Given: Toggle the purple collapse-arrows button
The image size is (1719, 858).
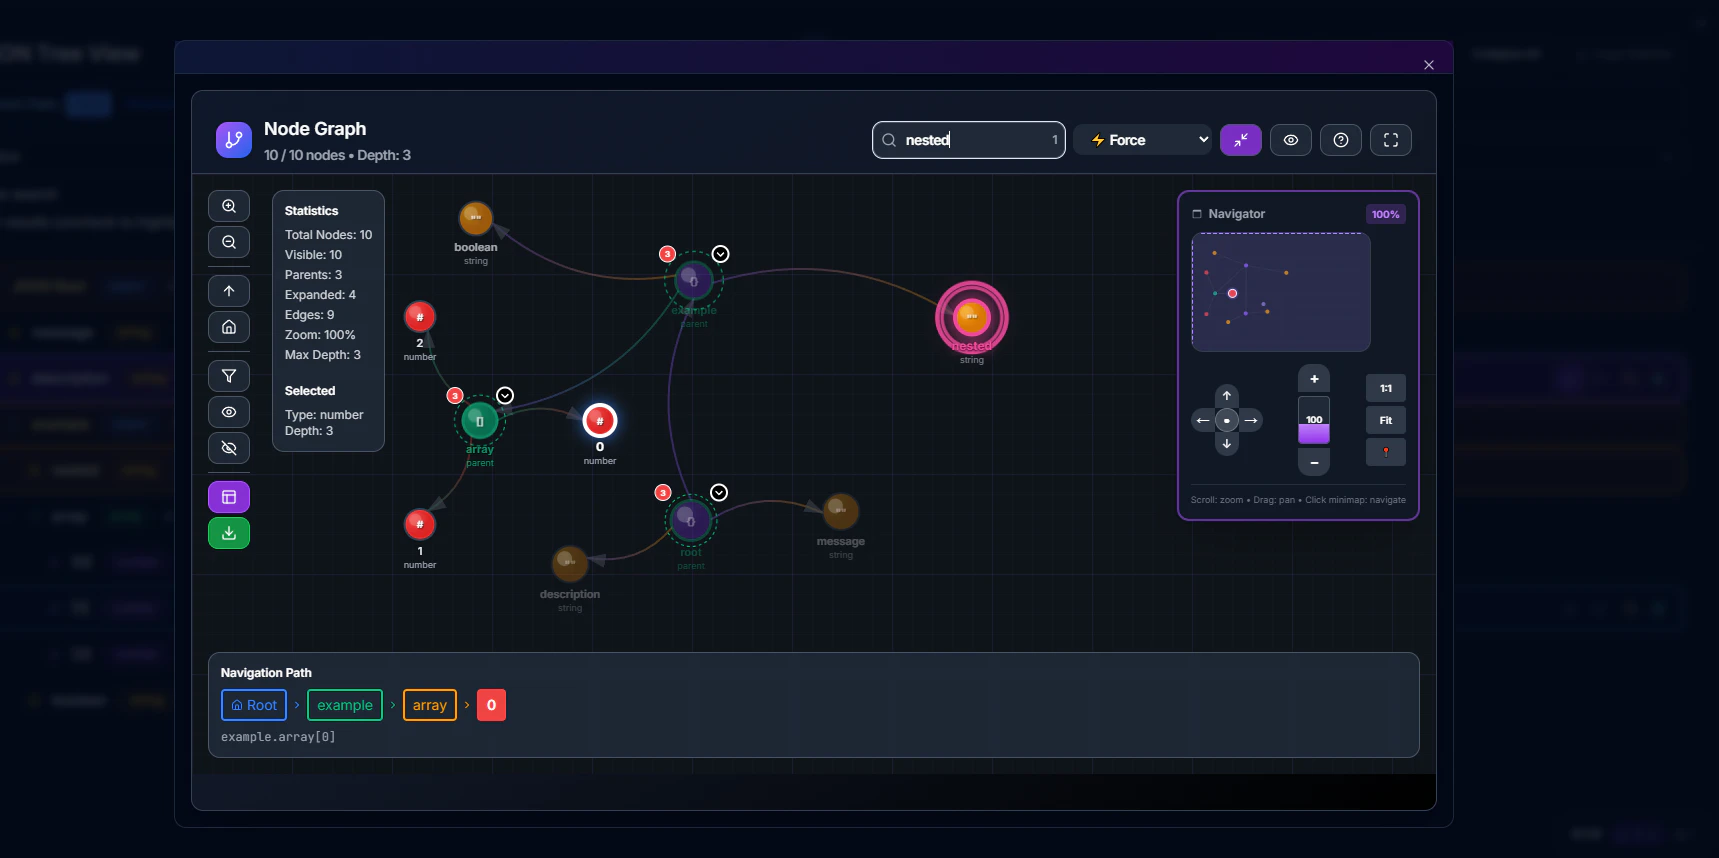Looking at the screenshot, I should [1241, 140].
